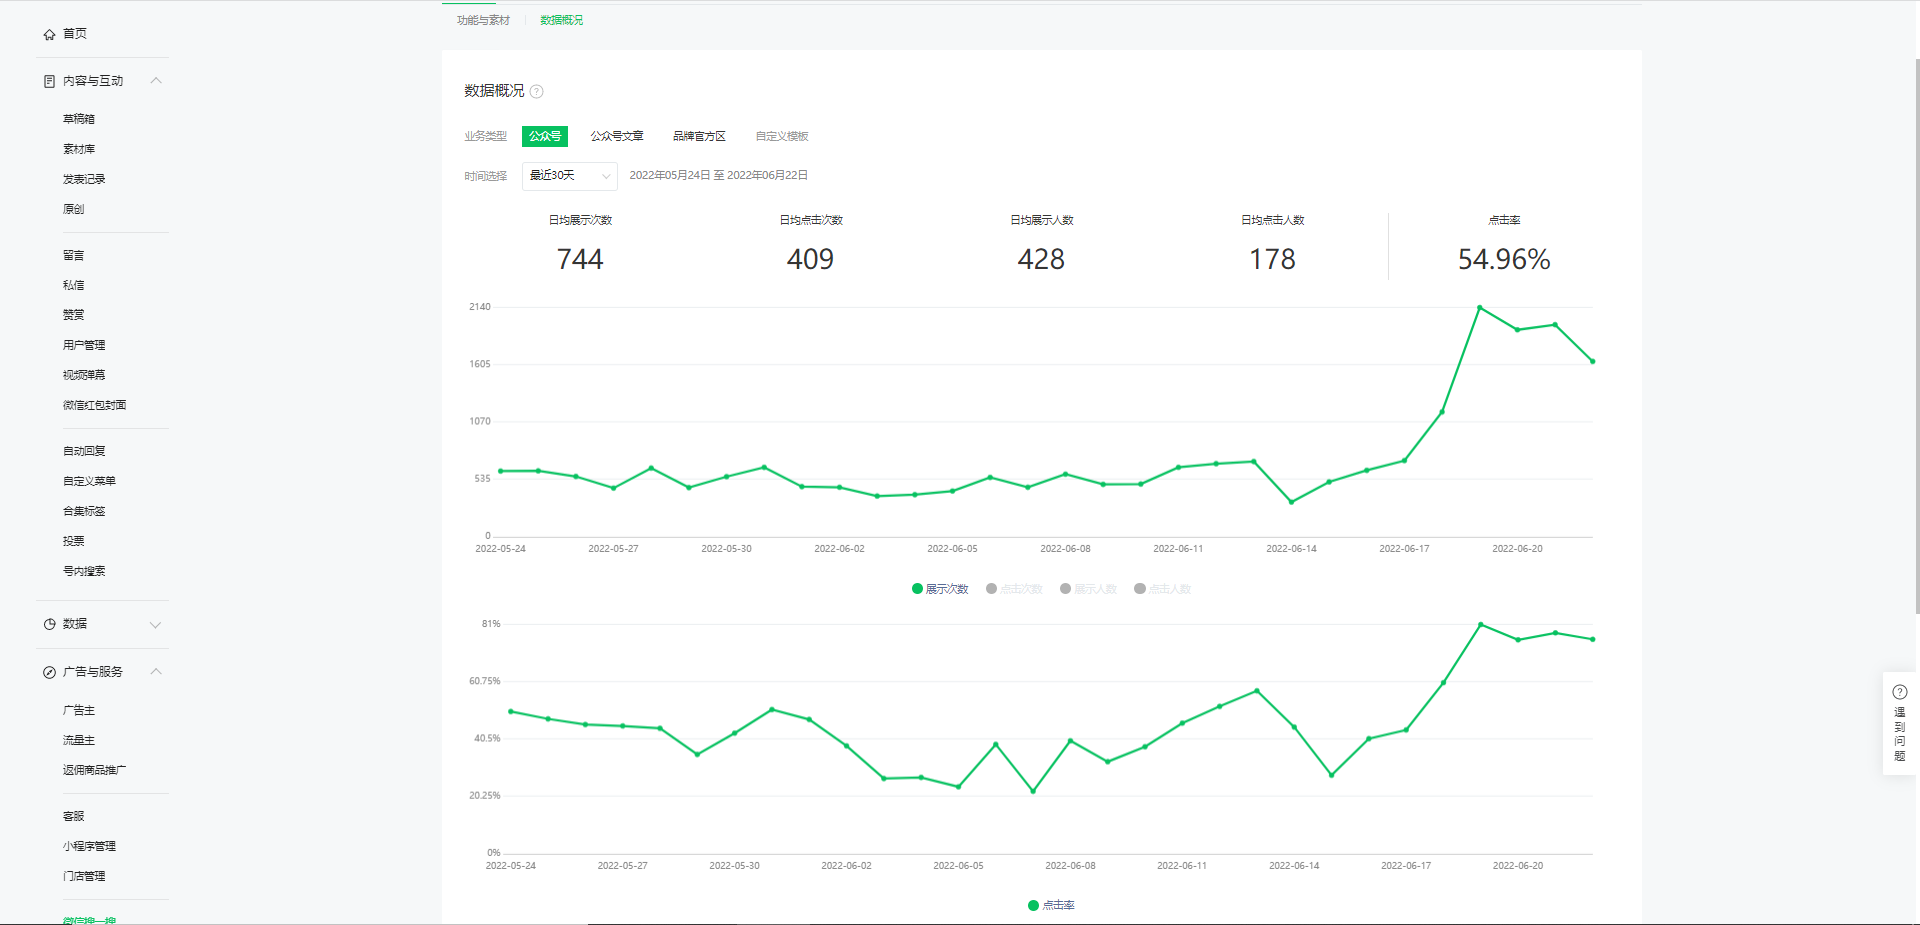
Task: Click the 遇到问题 question mark icon
Action: (1900, 692)
